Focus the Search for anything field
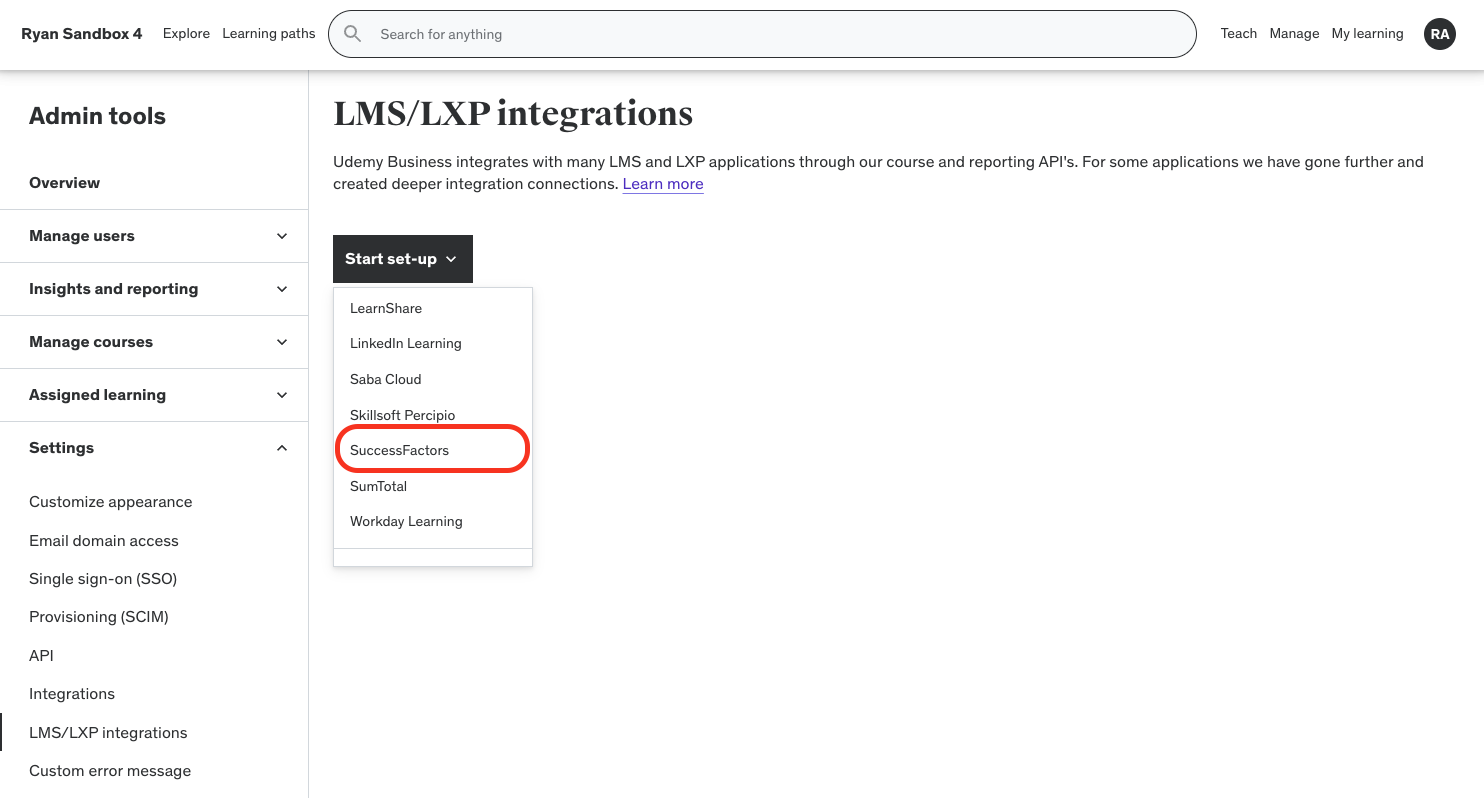Screen dimensions: 1484x798 pos(762,34)
